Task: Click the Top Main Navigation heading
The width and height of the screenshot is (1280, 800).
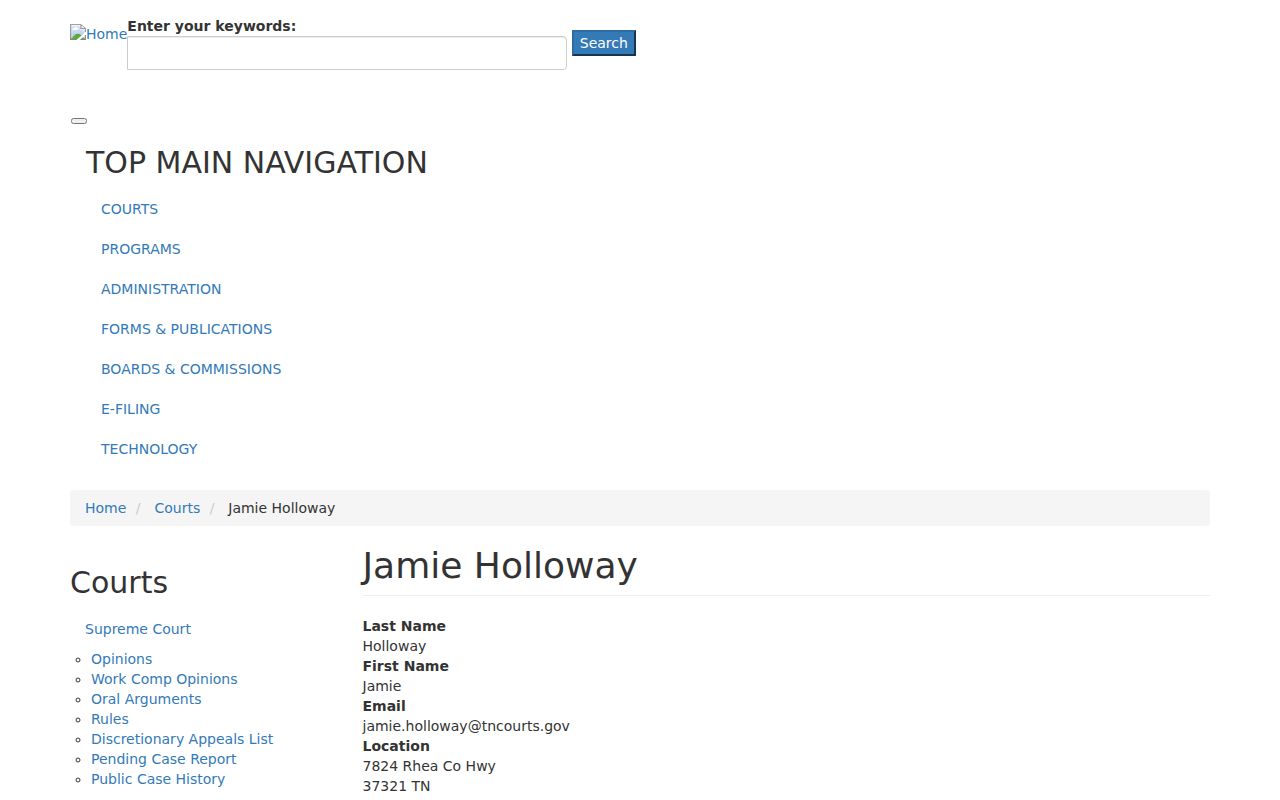Action: tap(256, 162)
